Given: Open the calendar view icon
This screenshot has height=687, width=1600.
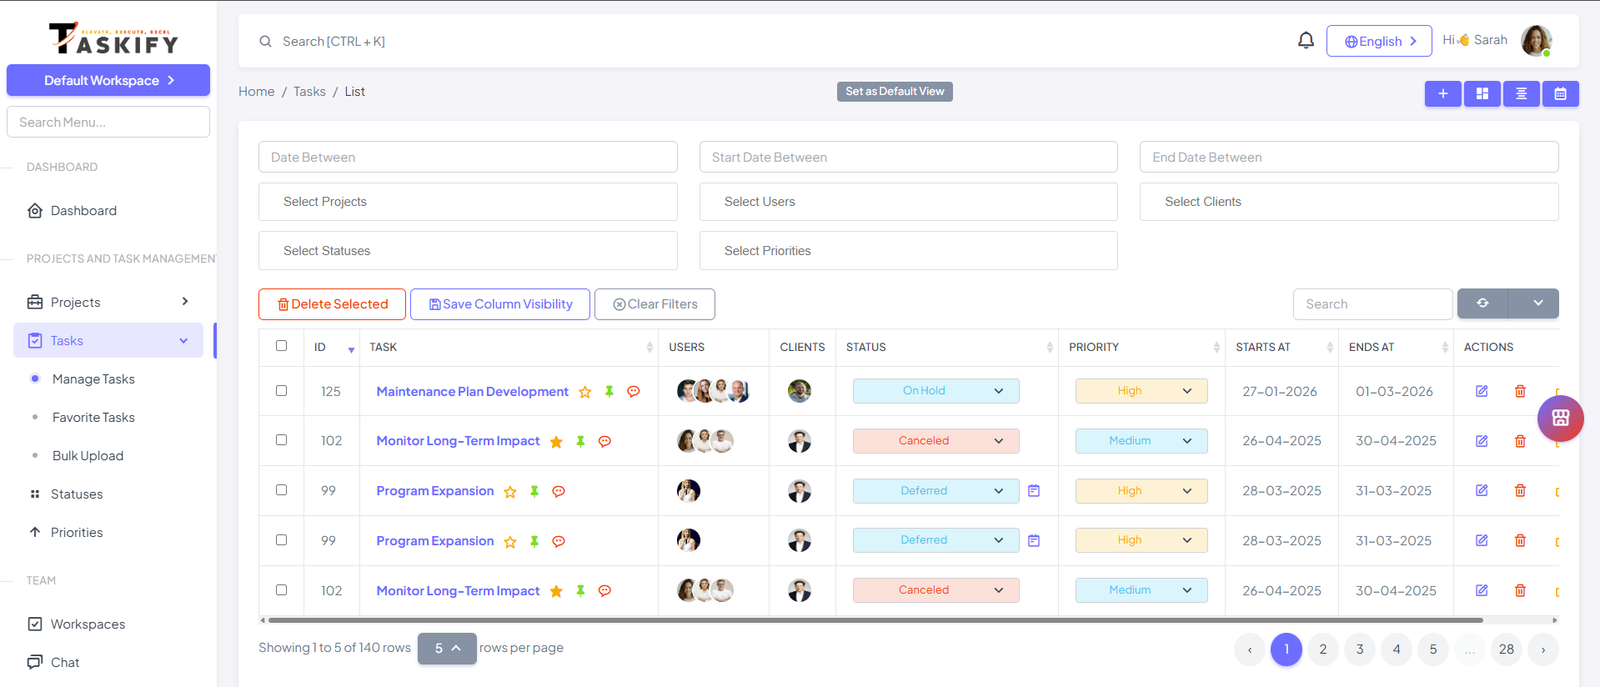Looking at the screenshot, I should [x=1560, y=93].
